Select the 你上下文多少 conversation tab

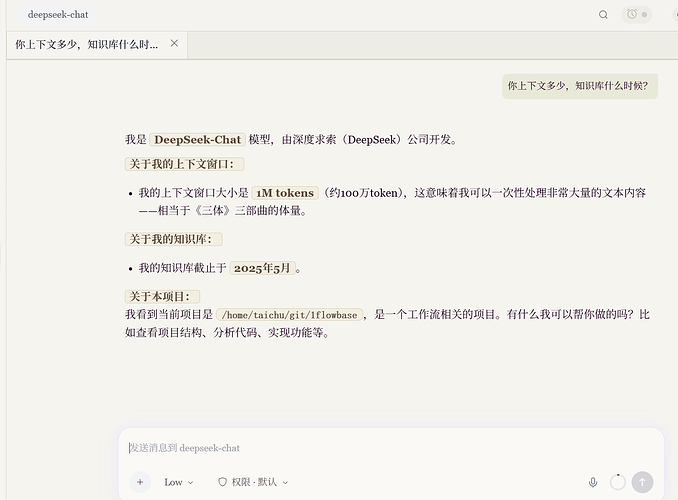click(x=97, y=45)
